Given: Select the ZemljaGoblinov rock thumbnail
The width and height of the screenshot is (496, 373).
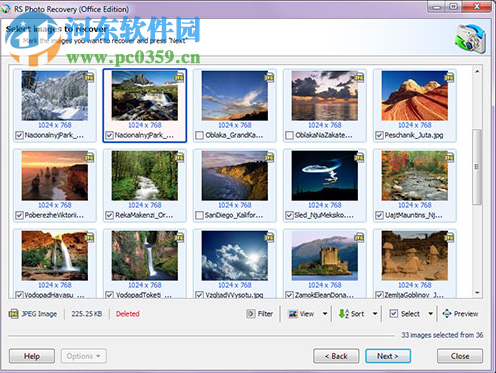Looking at the screenshot, I should coord(415,256).
